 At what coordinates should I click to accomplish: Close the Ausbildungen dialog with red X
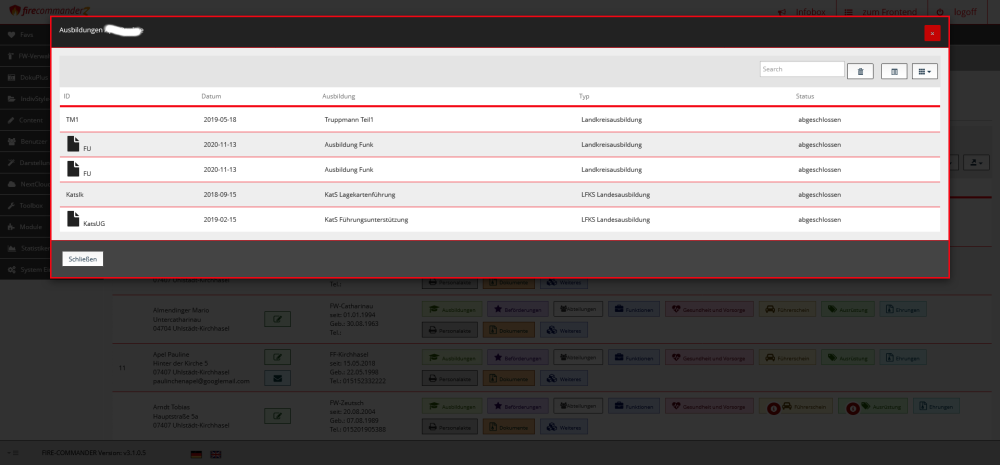tap(932, 33)
